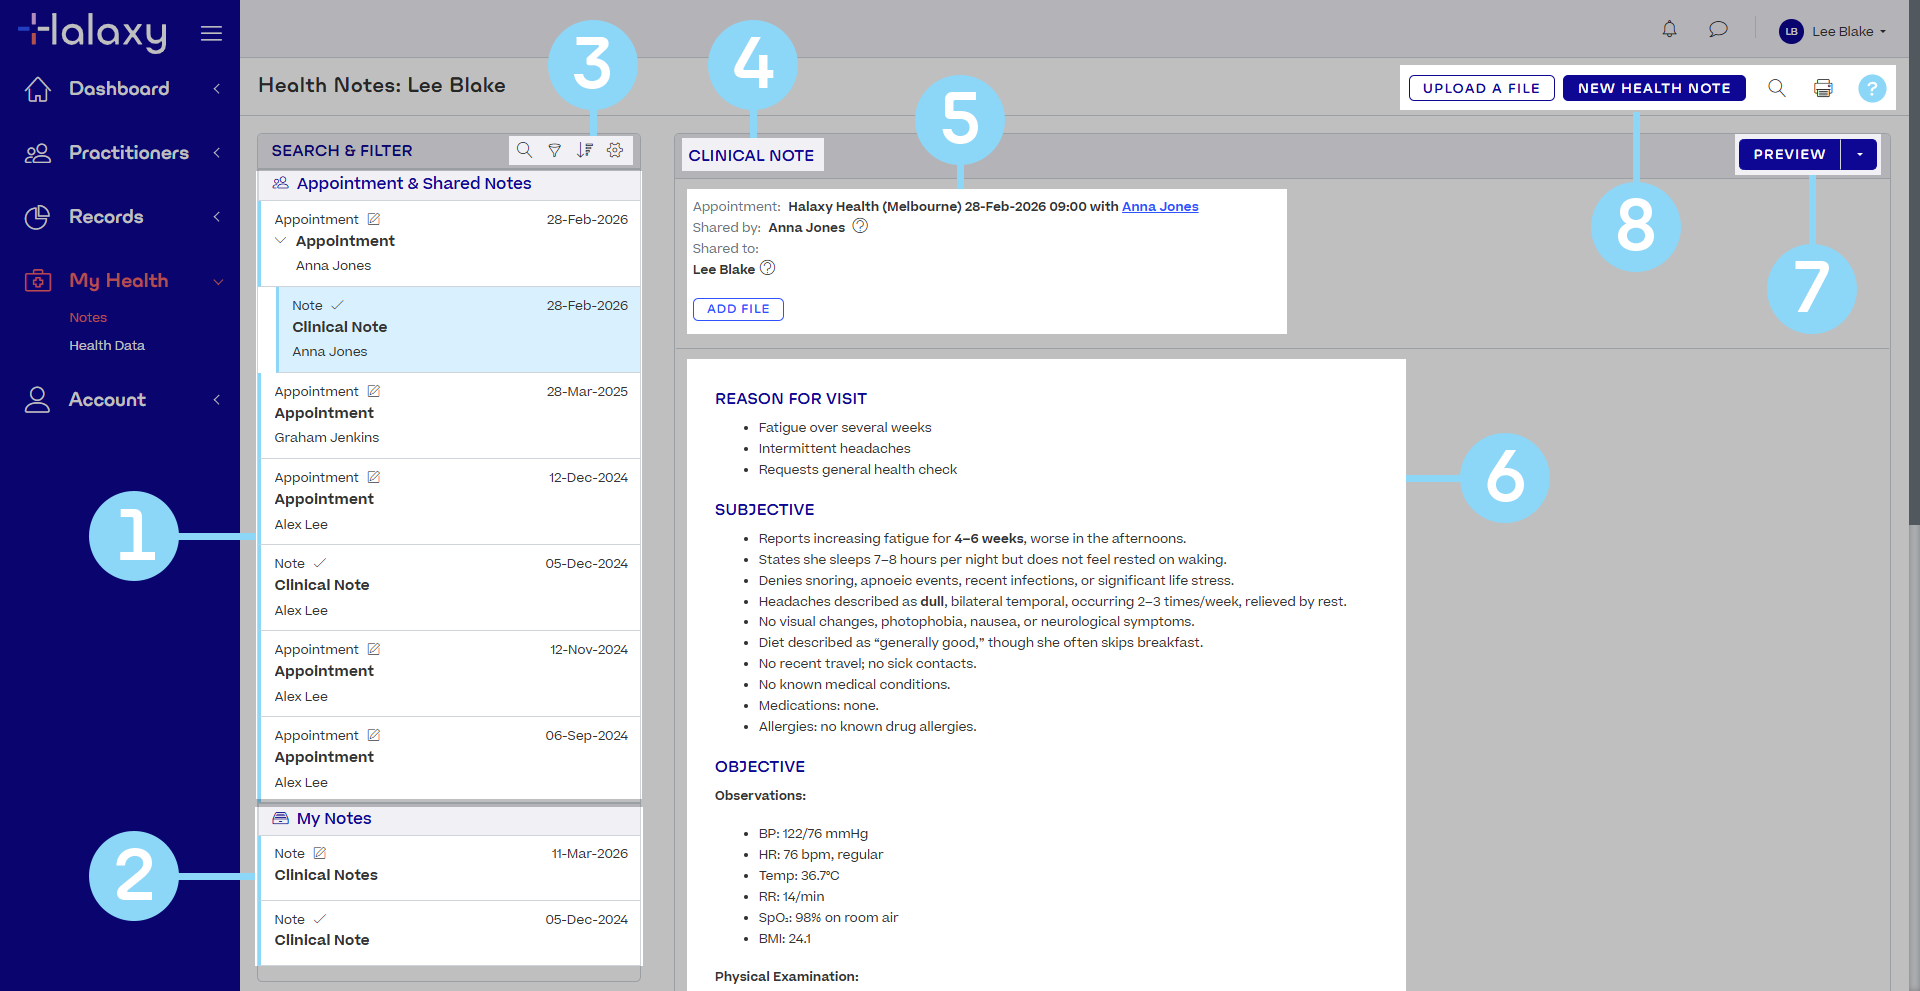Click the New Health Note button
1920x991 pixels.
[1654, 88]
